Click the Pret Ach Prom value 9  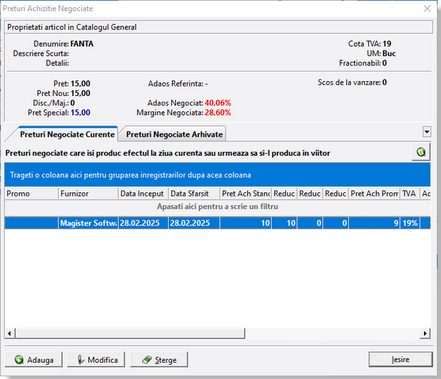tap(374, 223)
